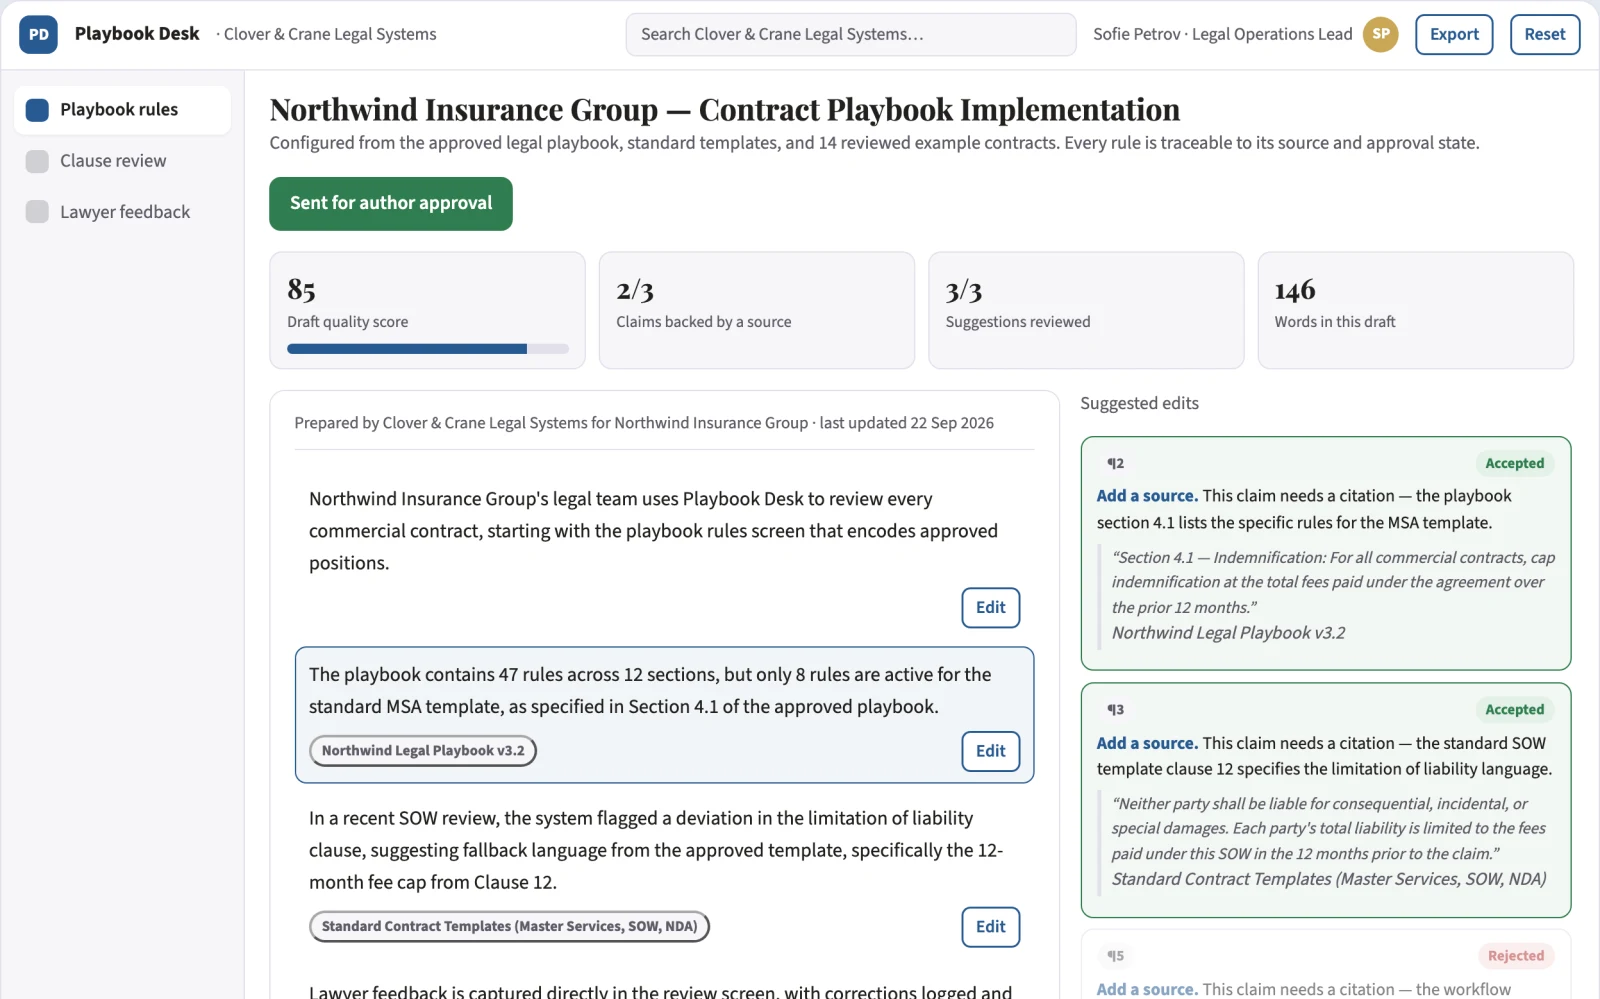The image size is (1600, 999).
Task: Click the Reset button
Action: [1545, 34]
